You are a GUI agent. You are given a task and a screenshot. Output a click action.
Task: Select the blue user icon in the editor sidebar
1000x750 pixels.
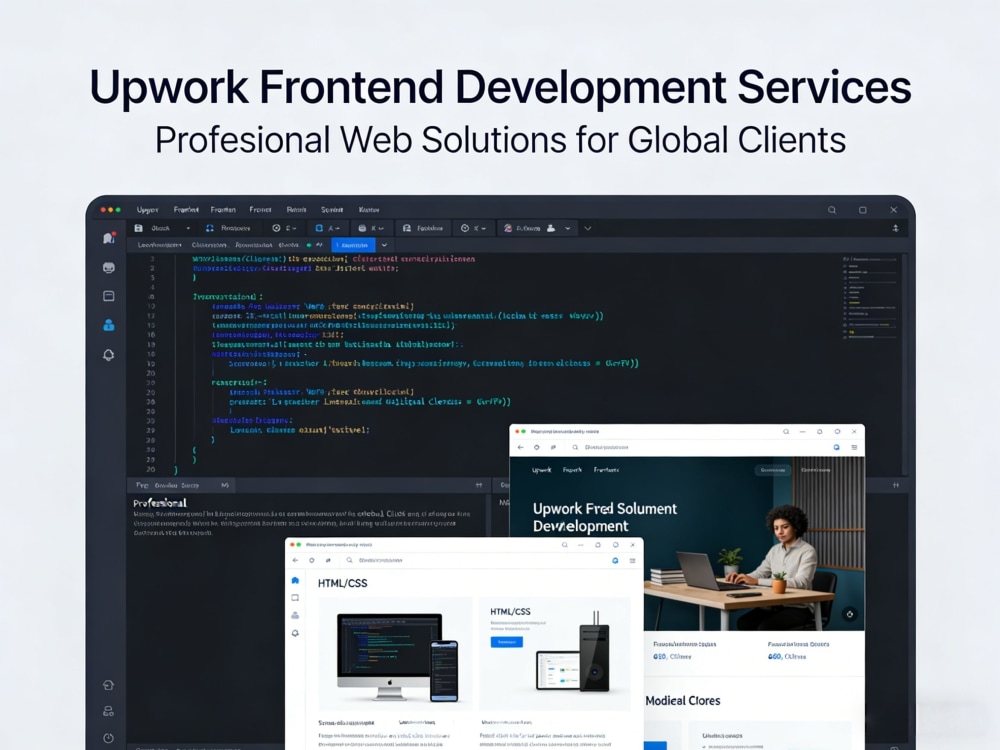pyautogui.click(x=108, y=325)
